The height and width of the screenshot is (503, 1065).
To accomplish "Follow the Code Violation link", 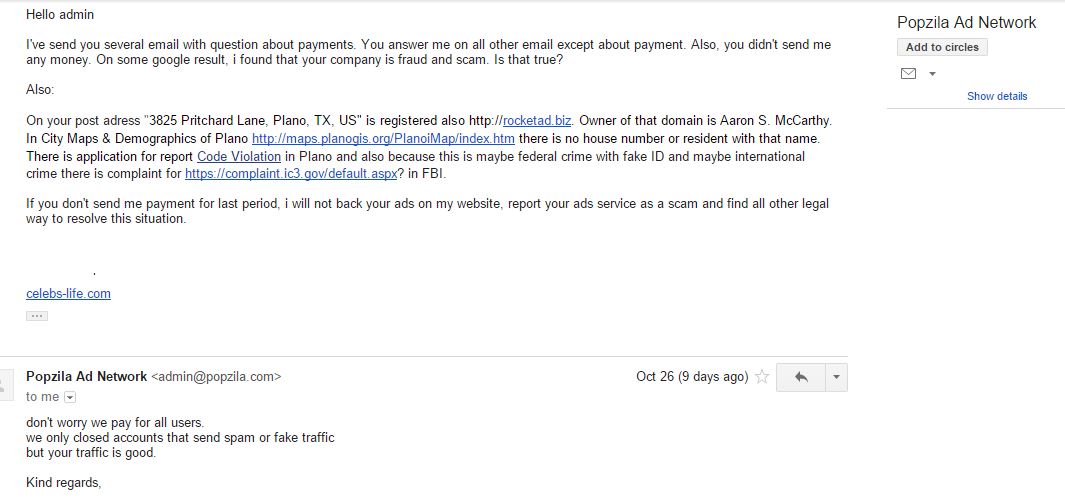I will click(x=239, y=156).
